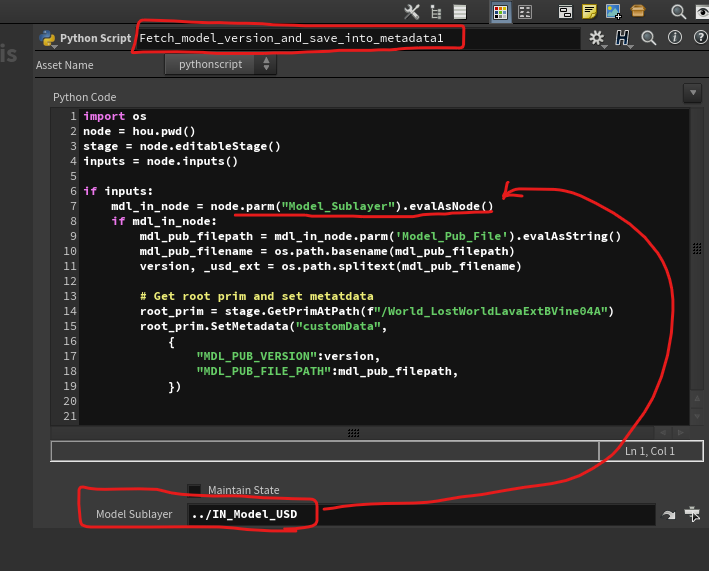Jump to Model Sublayer operator arrow

(x=669, y=514)
